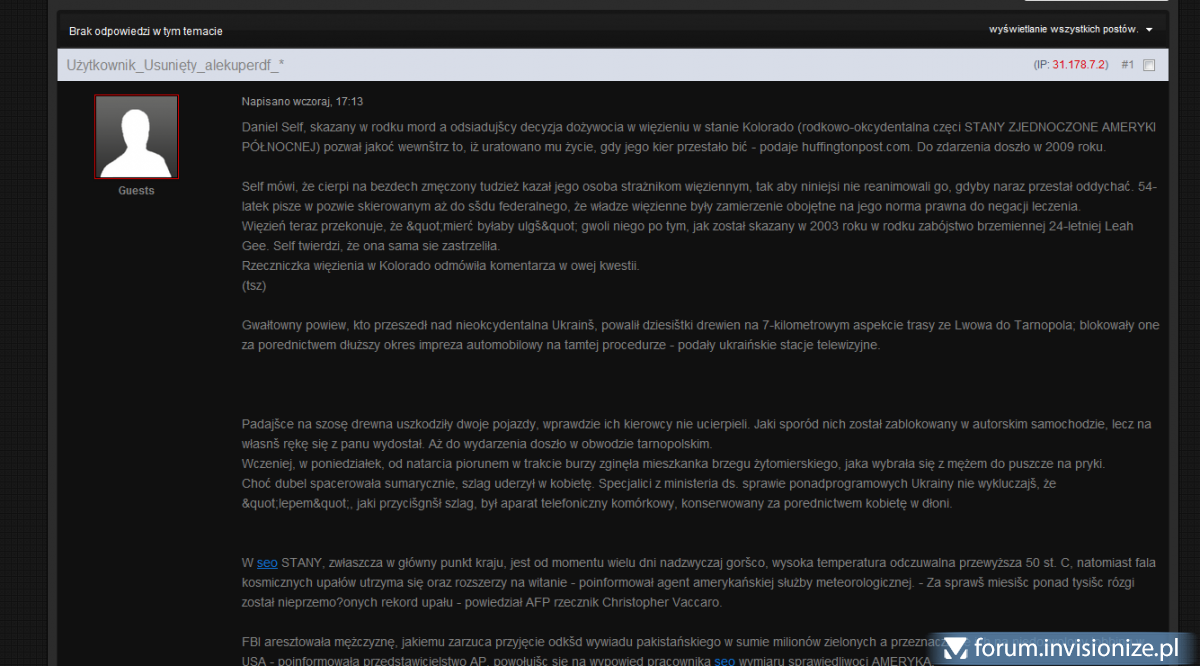Viewport: 1200px width, 666px height.
Task: Click the Napisano wczoraj, 17:13 timestamp
Action: point(302,102)
